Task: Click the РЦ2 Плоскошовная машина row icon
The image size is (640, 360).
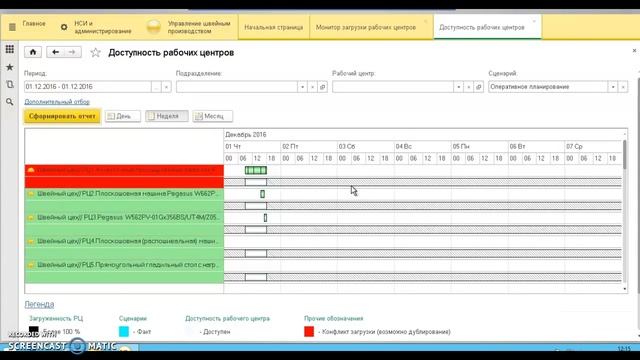Action: (31, 194)
